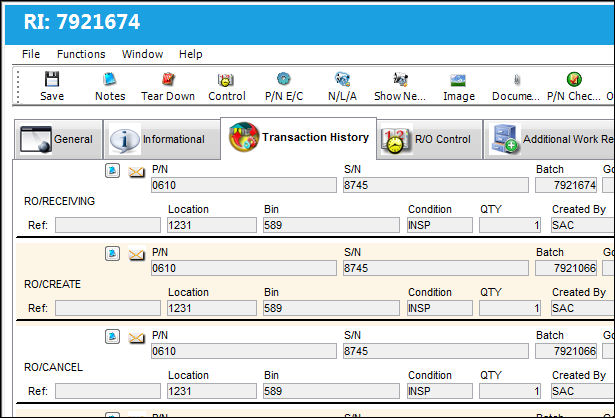Open the Window menu
The image size is (615, 418).
142,54
